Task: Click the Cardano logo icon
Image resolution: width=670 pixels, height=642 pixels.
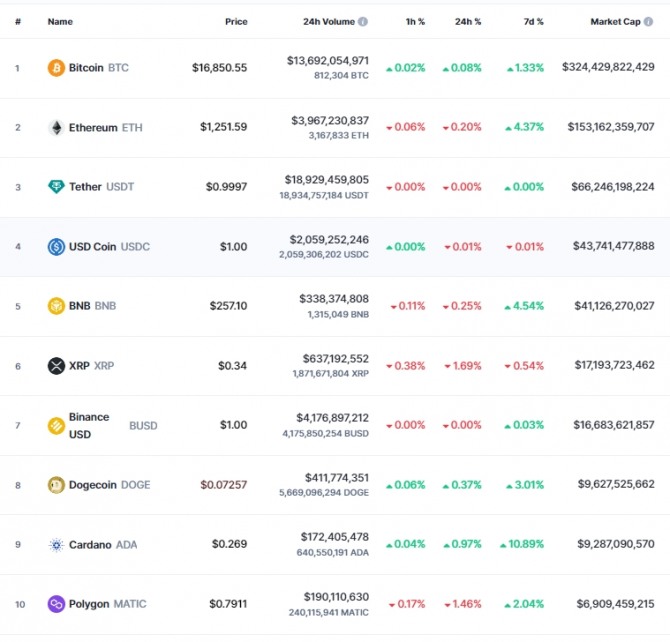Action: [56, 545]
